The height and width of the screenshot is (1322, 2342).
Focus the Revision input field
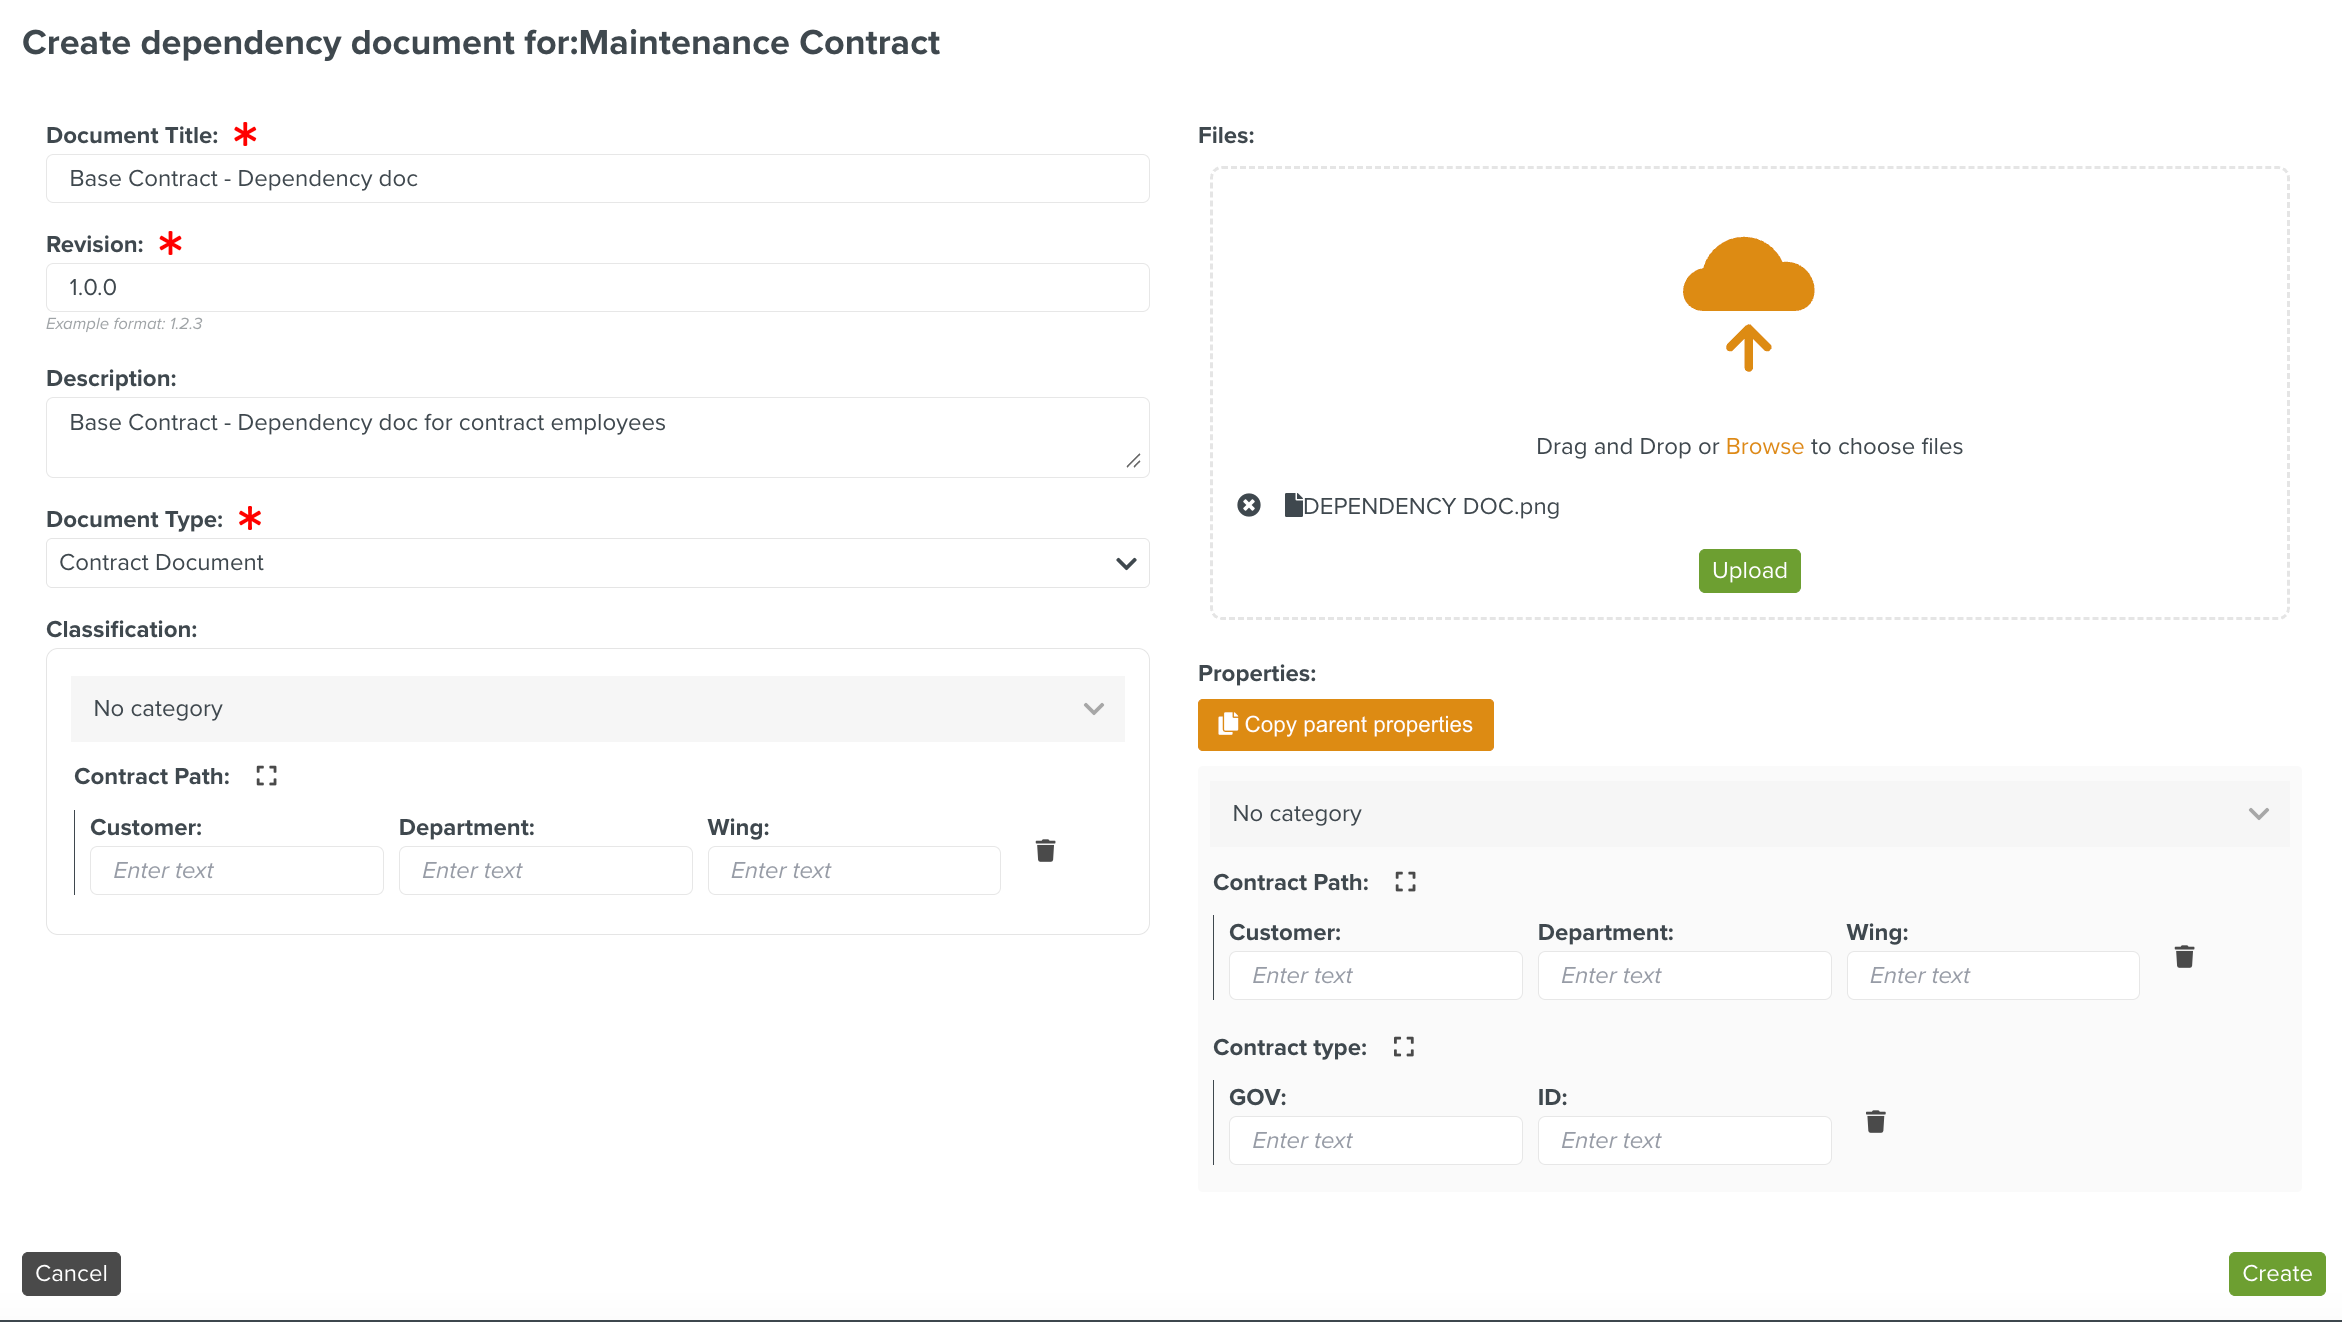pos(597,288)
